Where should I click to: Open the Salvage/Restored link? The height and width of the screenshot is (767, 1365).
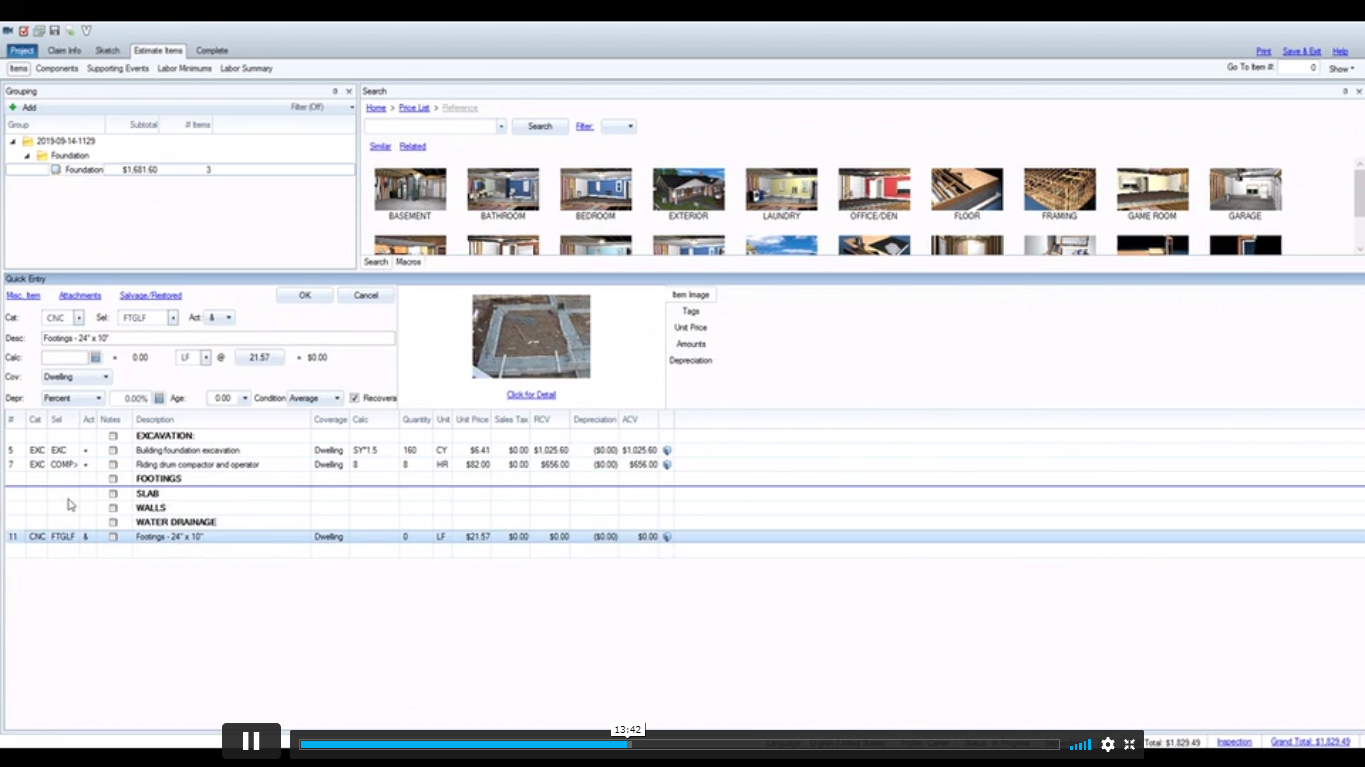pyautogui.click(x=150, y=296)
